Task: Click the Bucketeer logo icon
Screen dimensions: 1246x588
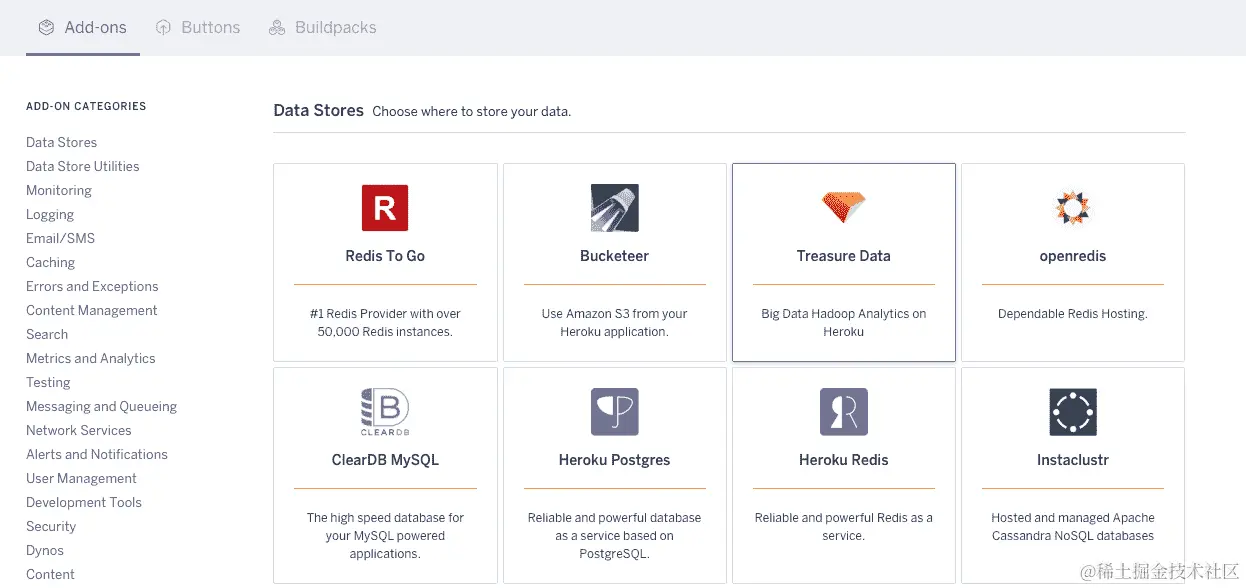Action: [x=614, y=208]
